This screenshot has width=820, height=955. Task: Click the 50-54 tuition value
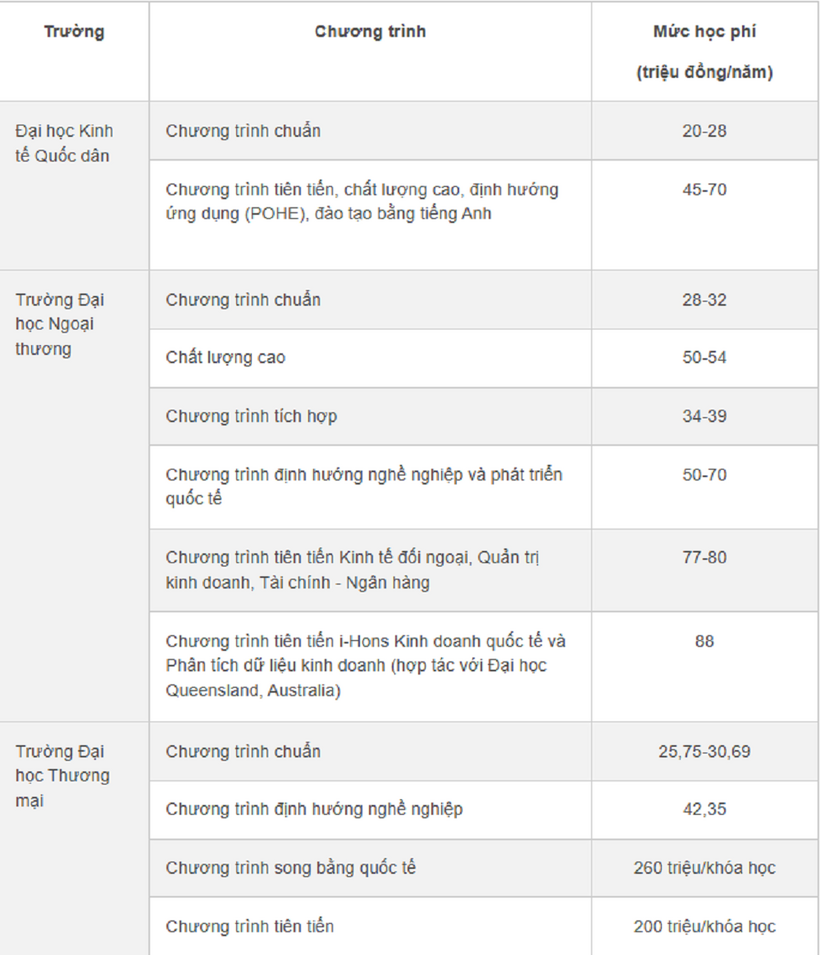704,358
